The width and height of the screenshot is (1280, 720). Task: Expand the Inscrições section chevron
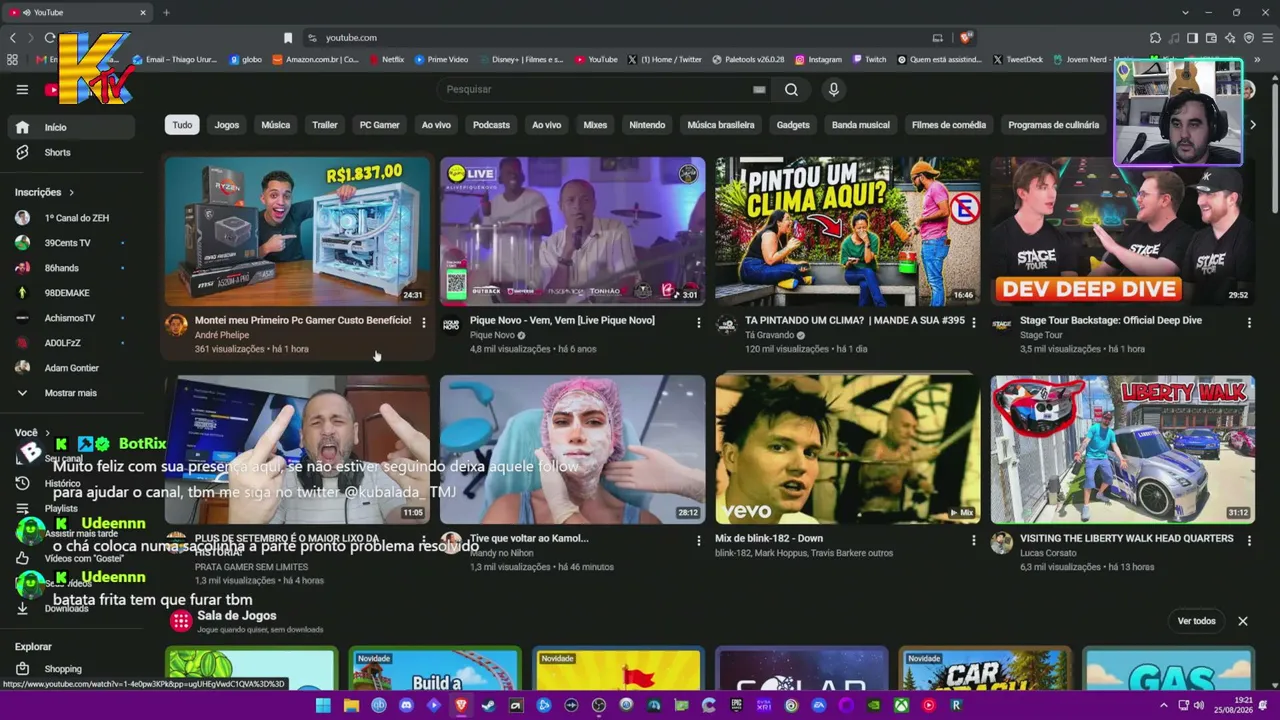click(x=71, y=192)
